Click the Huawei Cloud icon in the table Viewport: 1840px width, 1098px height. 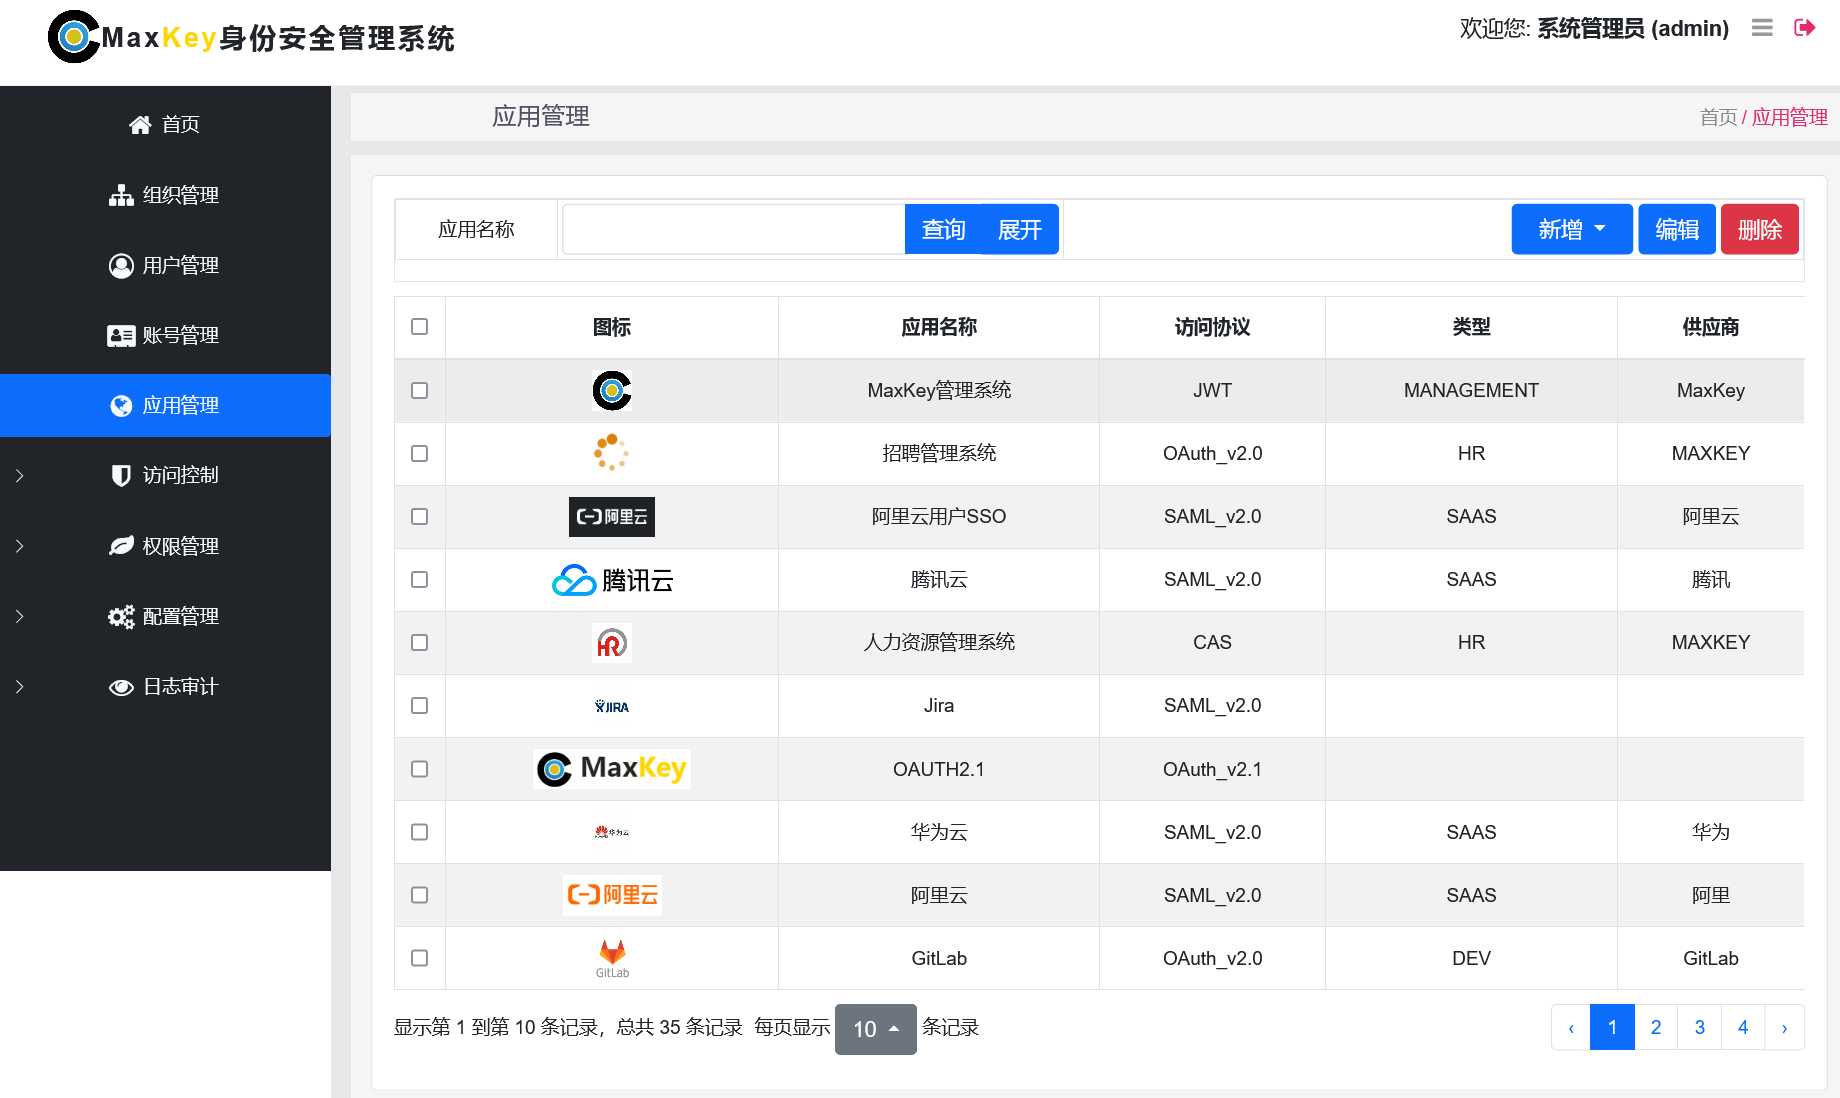click(612, 832)
